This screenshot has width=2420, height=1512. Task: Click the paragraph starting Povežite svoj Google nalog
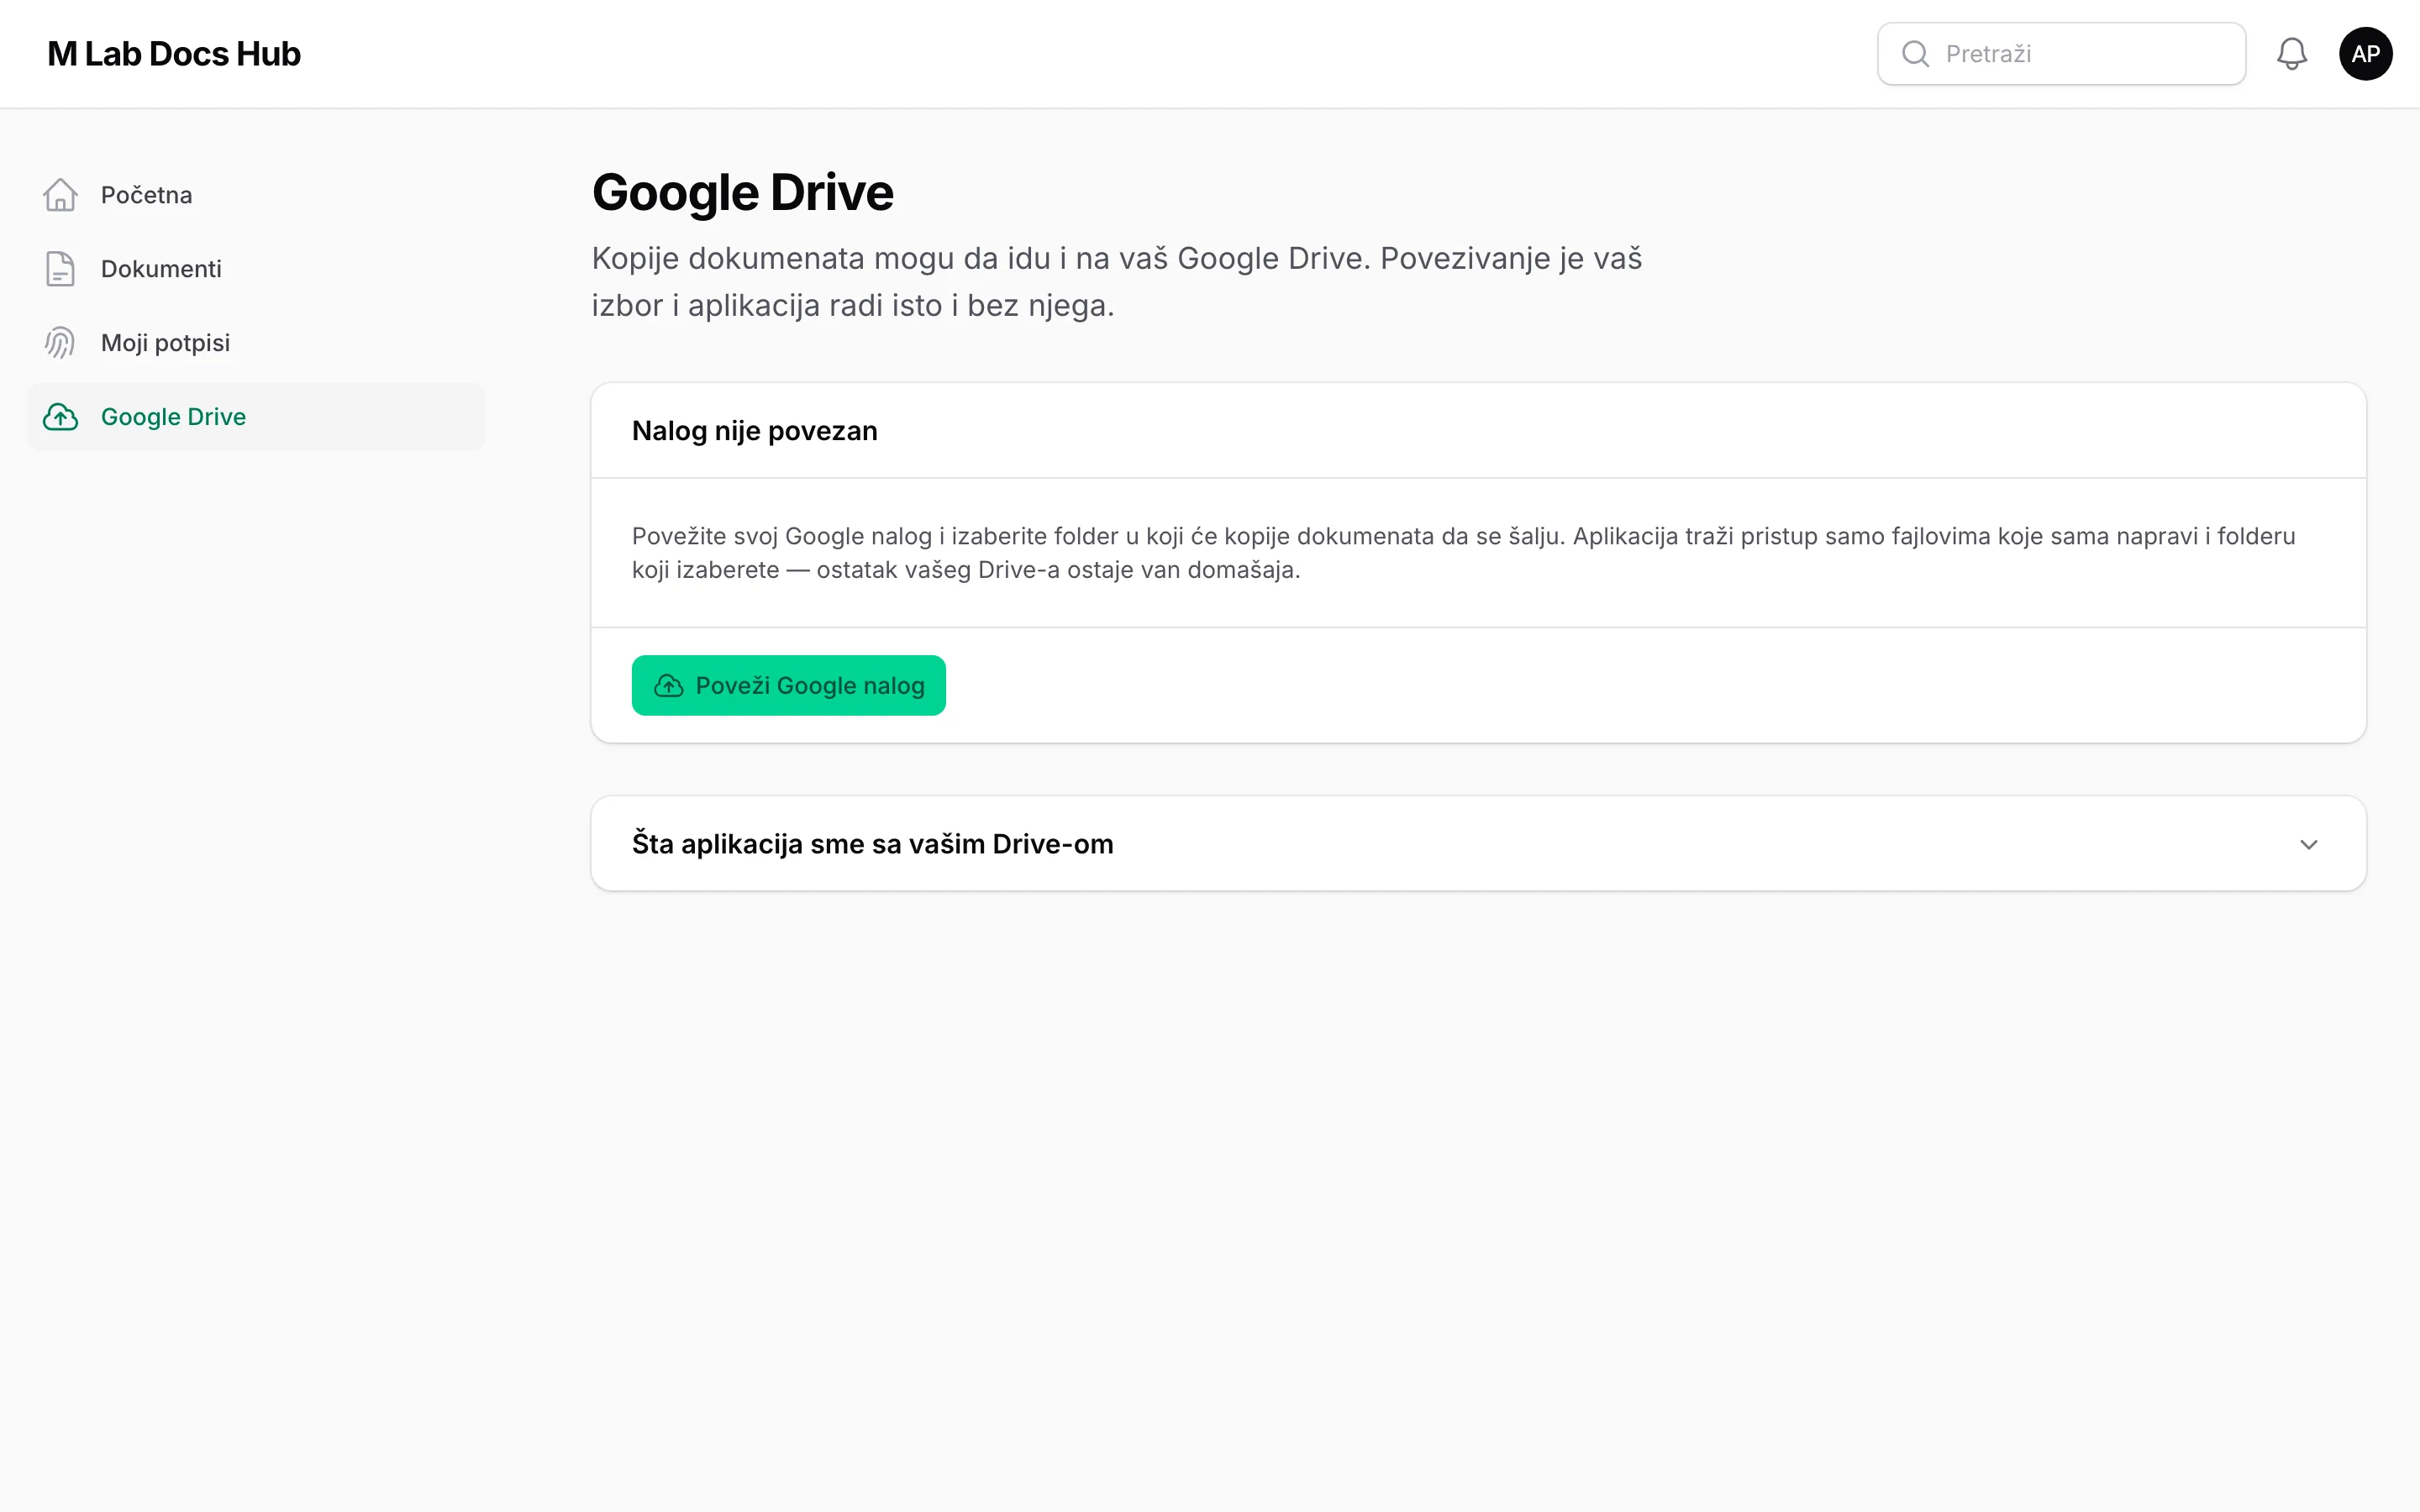click(1463, 553)
